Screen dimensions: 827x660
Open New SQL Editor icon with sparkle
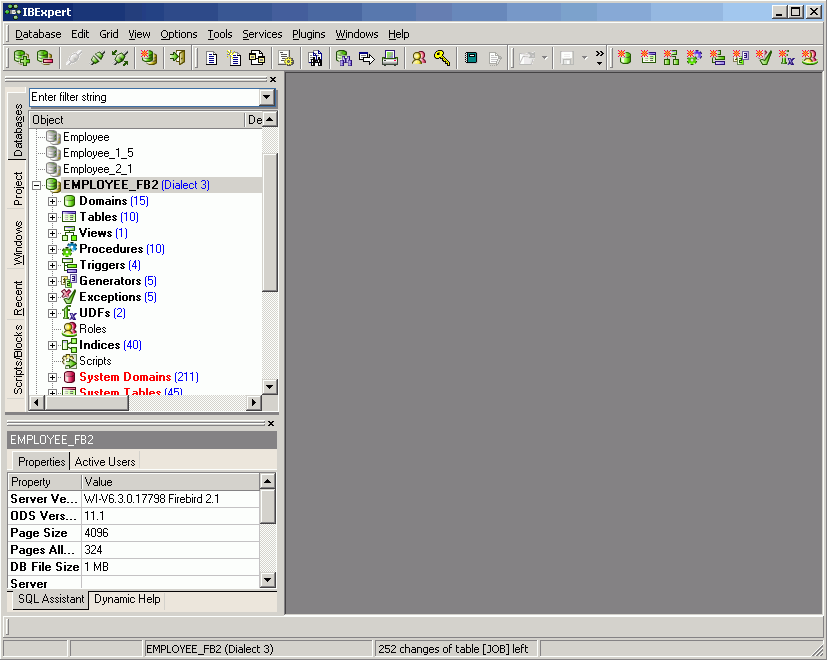coord(234,58)
